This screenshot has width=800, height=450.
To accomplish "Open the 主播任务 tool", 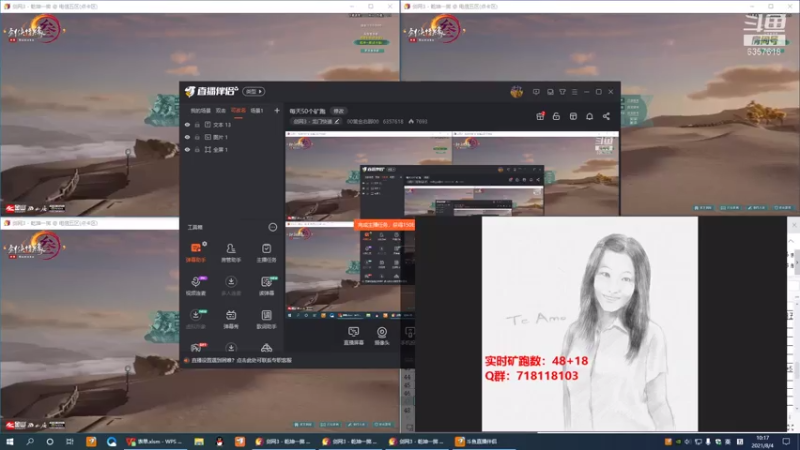I will tap(266, 252).
